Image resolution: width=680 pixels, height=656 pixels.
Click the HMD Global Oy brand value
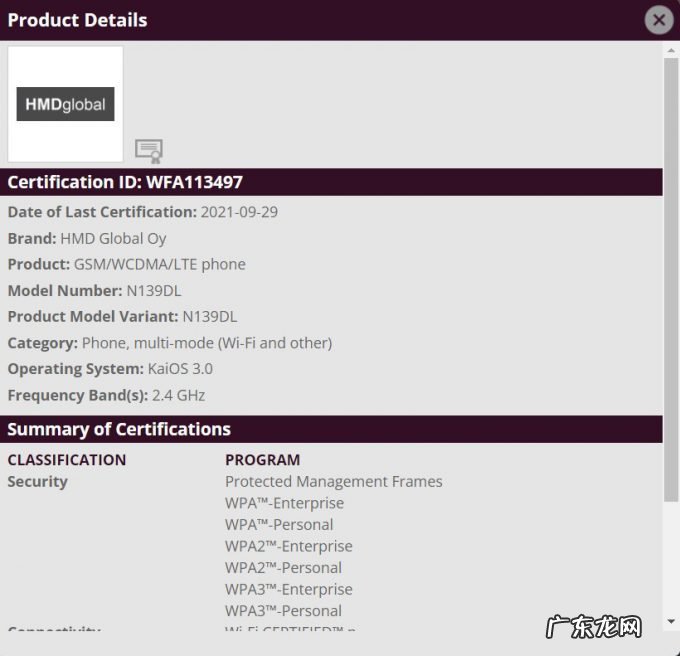coord(113,239)
